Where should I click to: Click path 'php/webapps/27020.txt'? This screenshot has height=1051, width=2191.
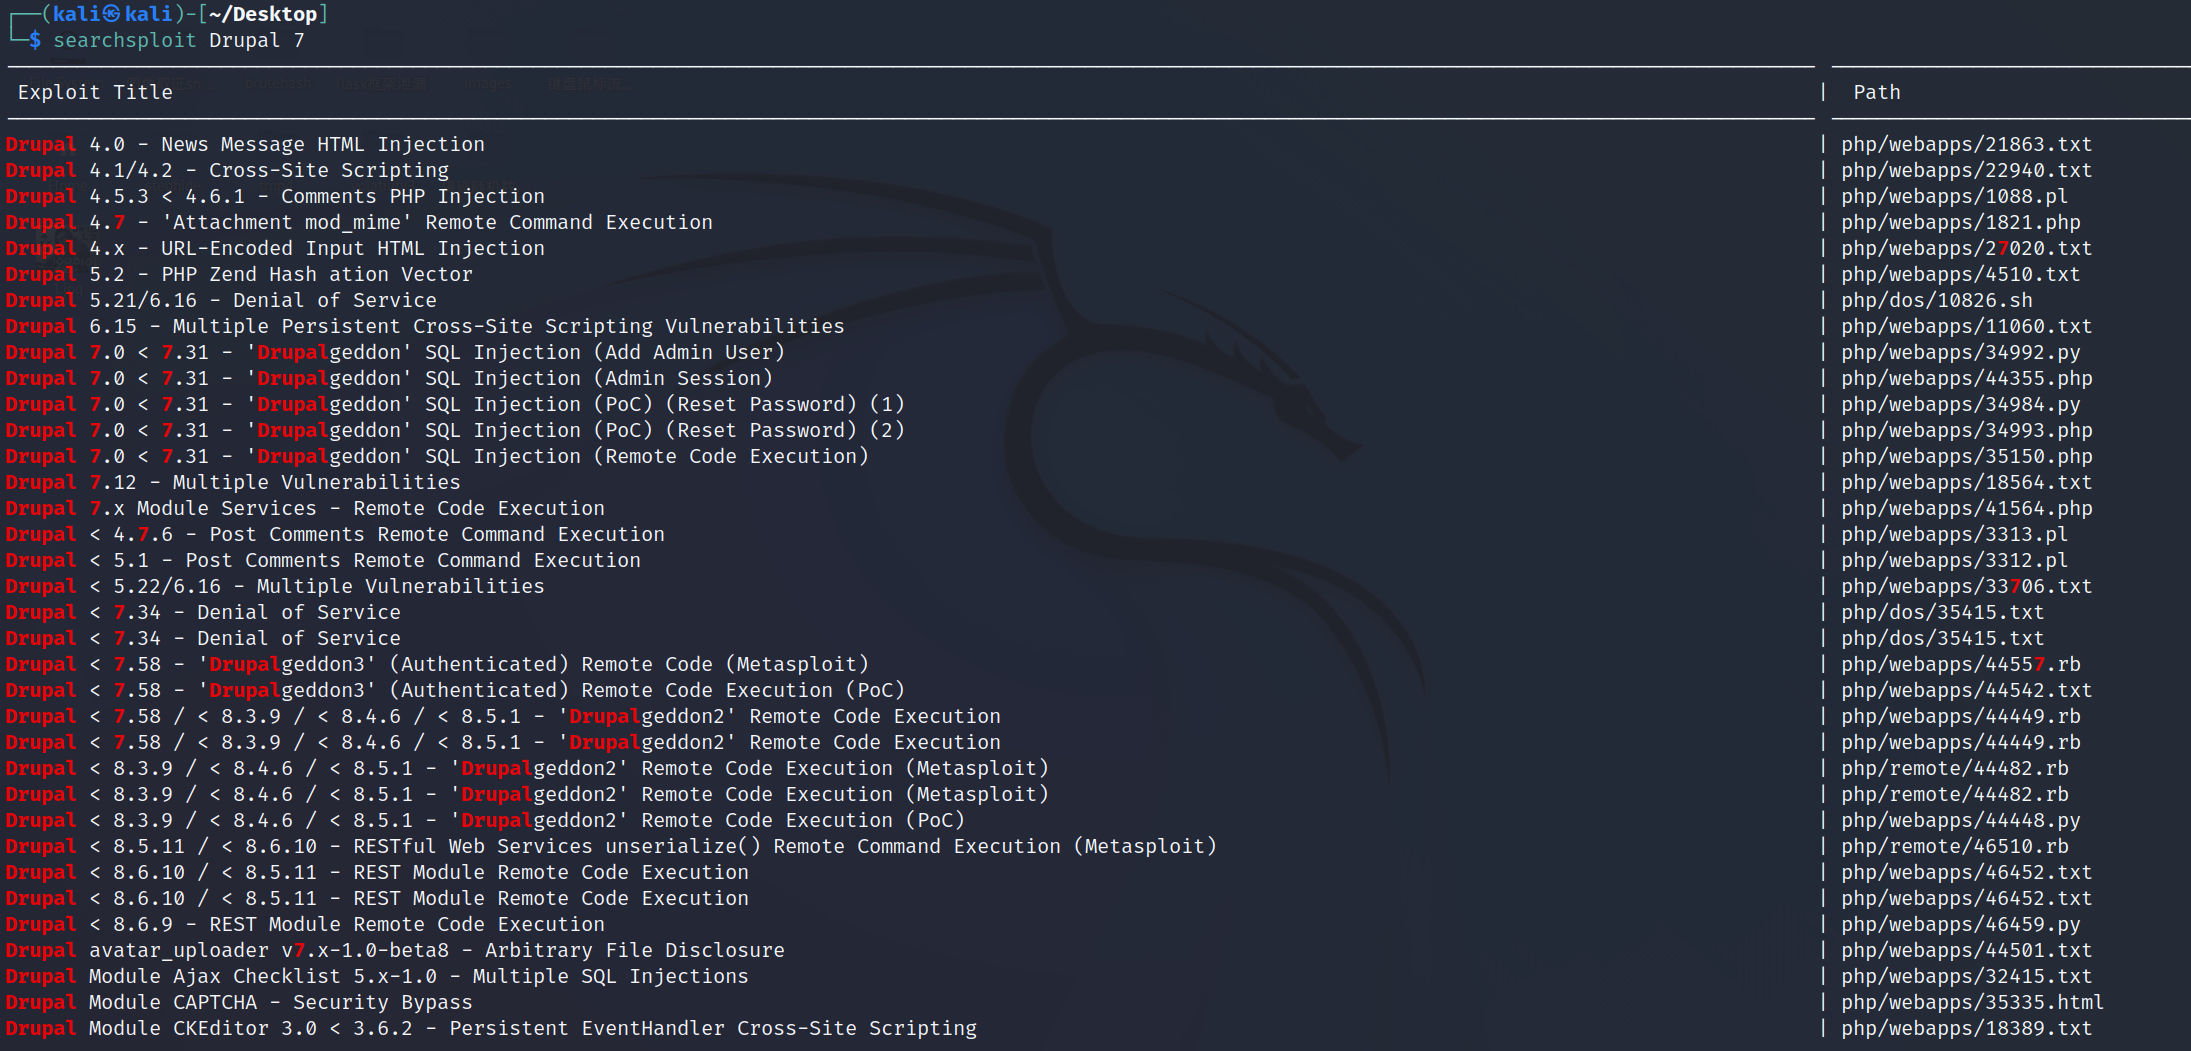[x=1967, y=248]
